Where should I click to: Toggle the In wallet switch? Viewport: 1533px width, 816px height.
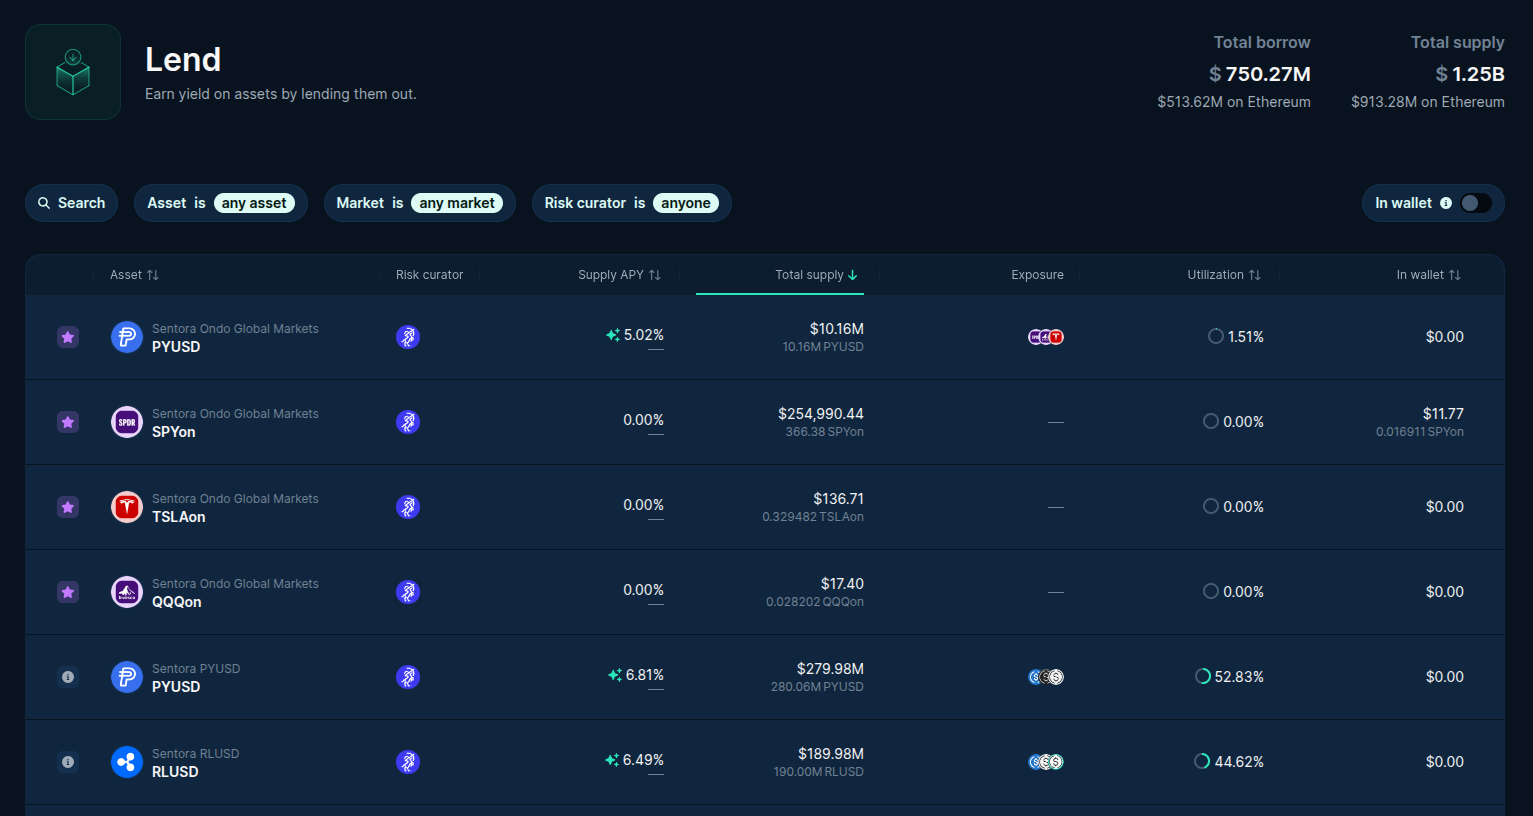pos(1475,203)
